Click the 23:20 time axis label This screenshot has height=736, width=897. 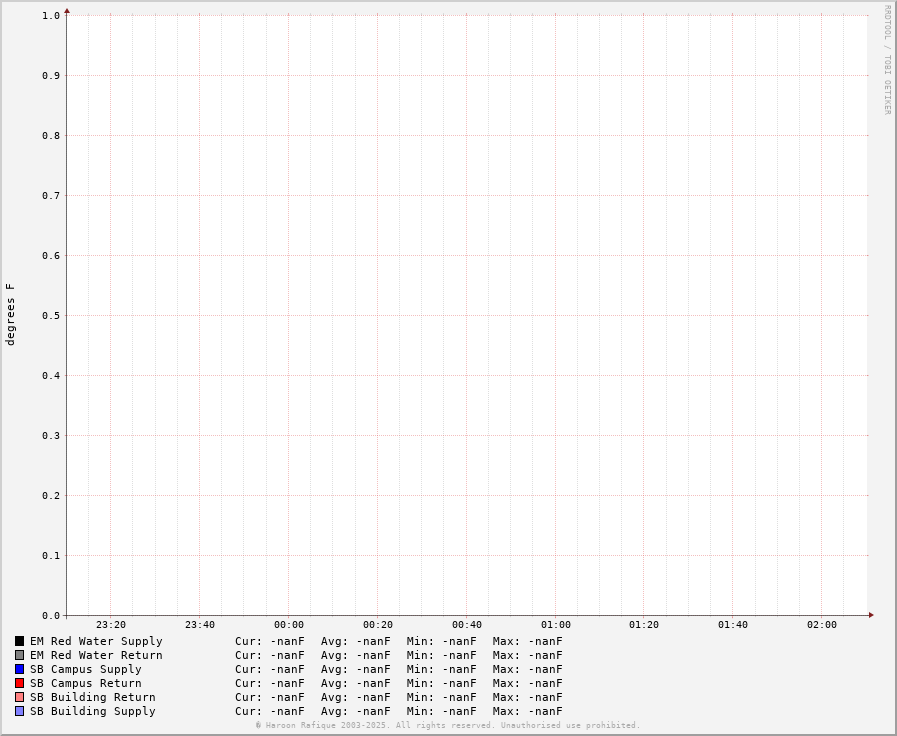[x=111, y=625]
